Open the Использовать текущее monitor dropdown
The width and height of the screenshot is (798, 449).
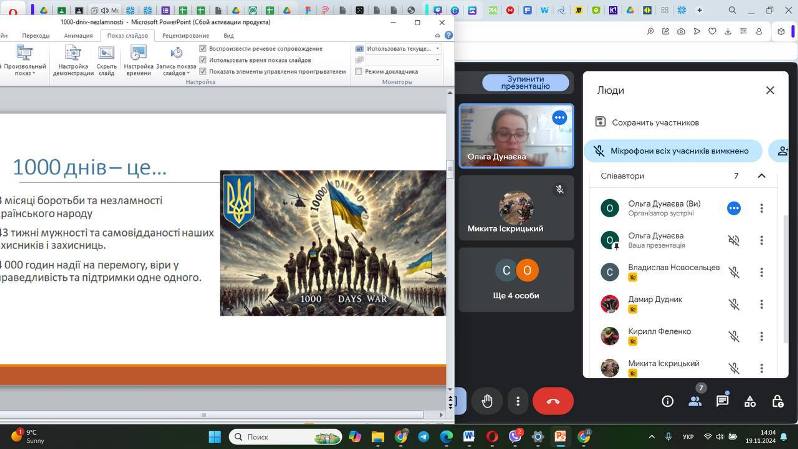(x=398, y=48)
